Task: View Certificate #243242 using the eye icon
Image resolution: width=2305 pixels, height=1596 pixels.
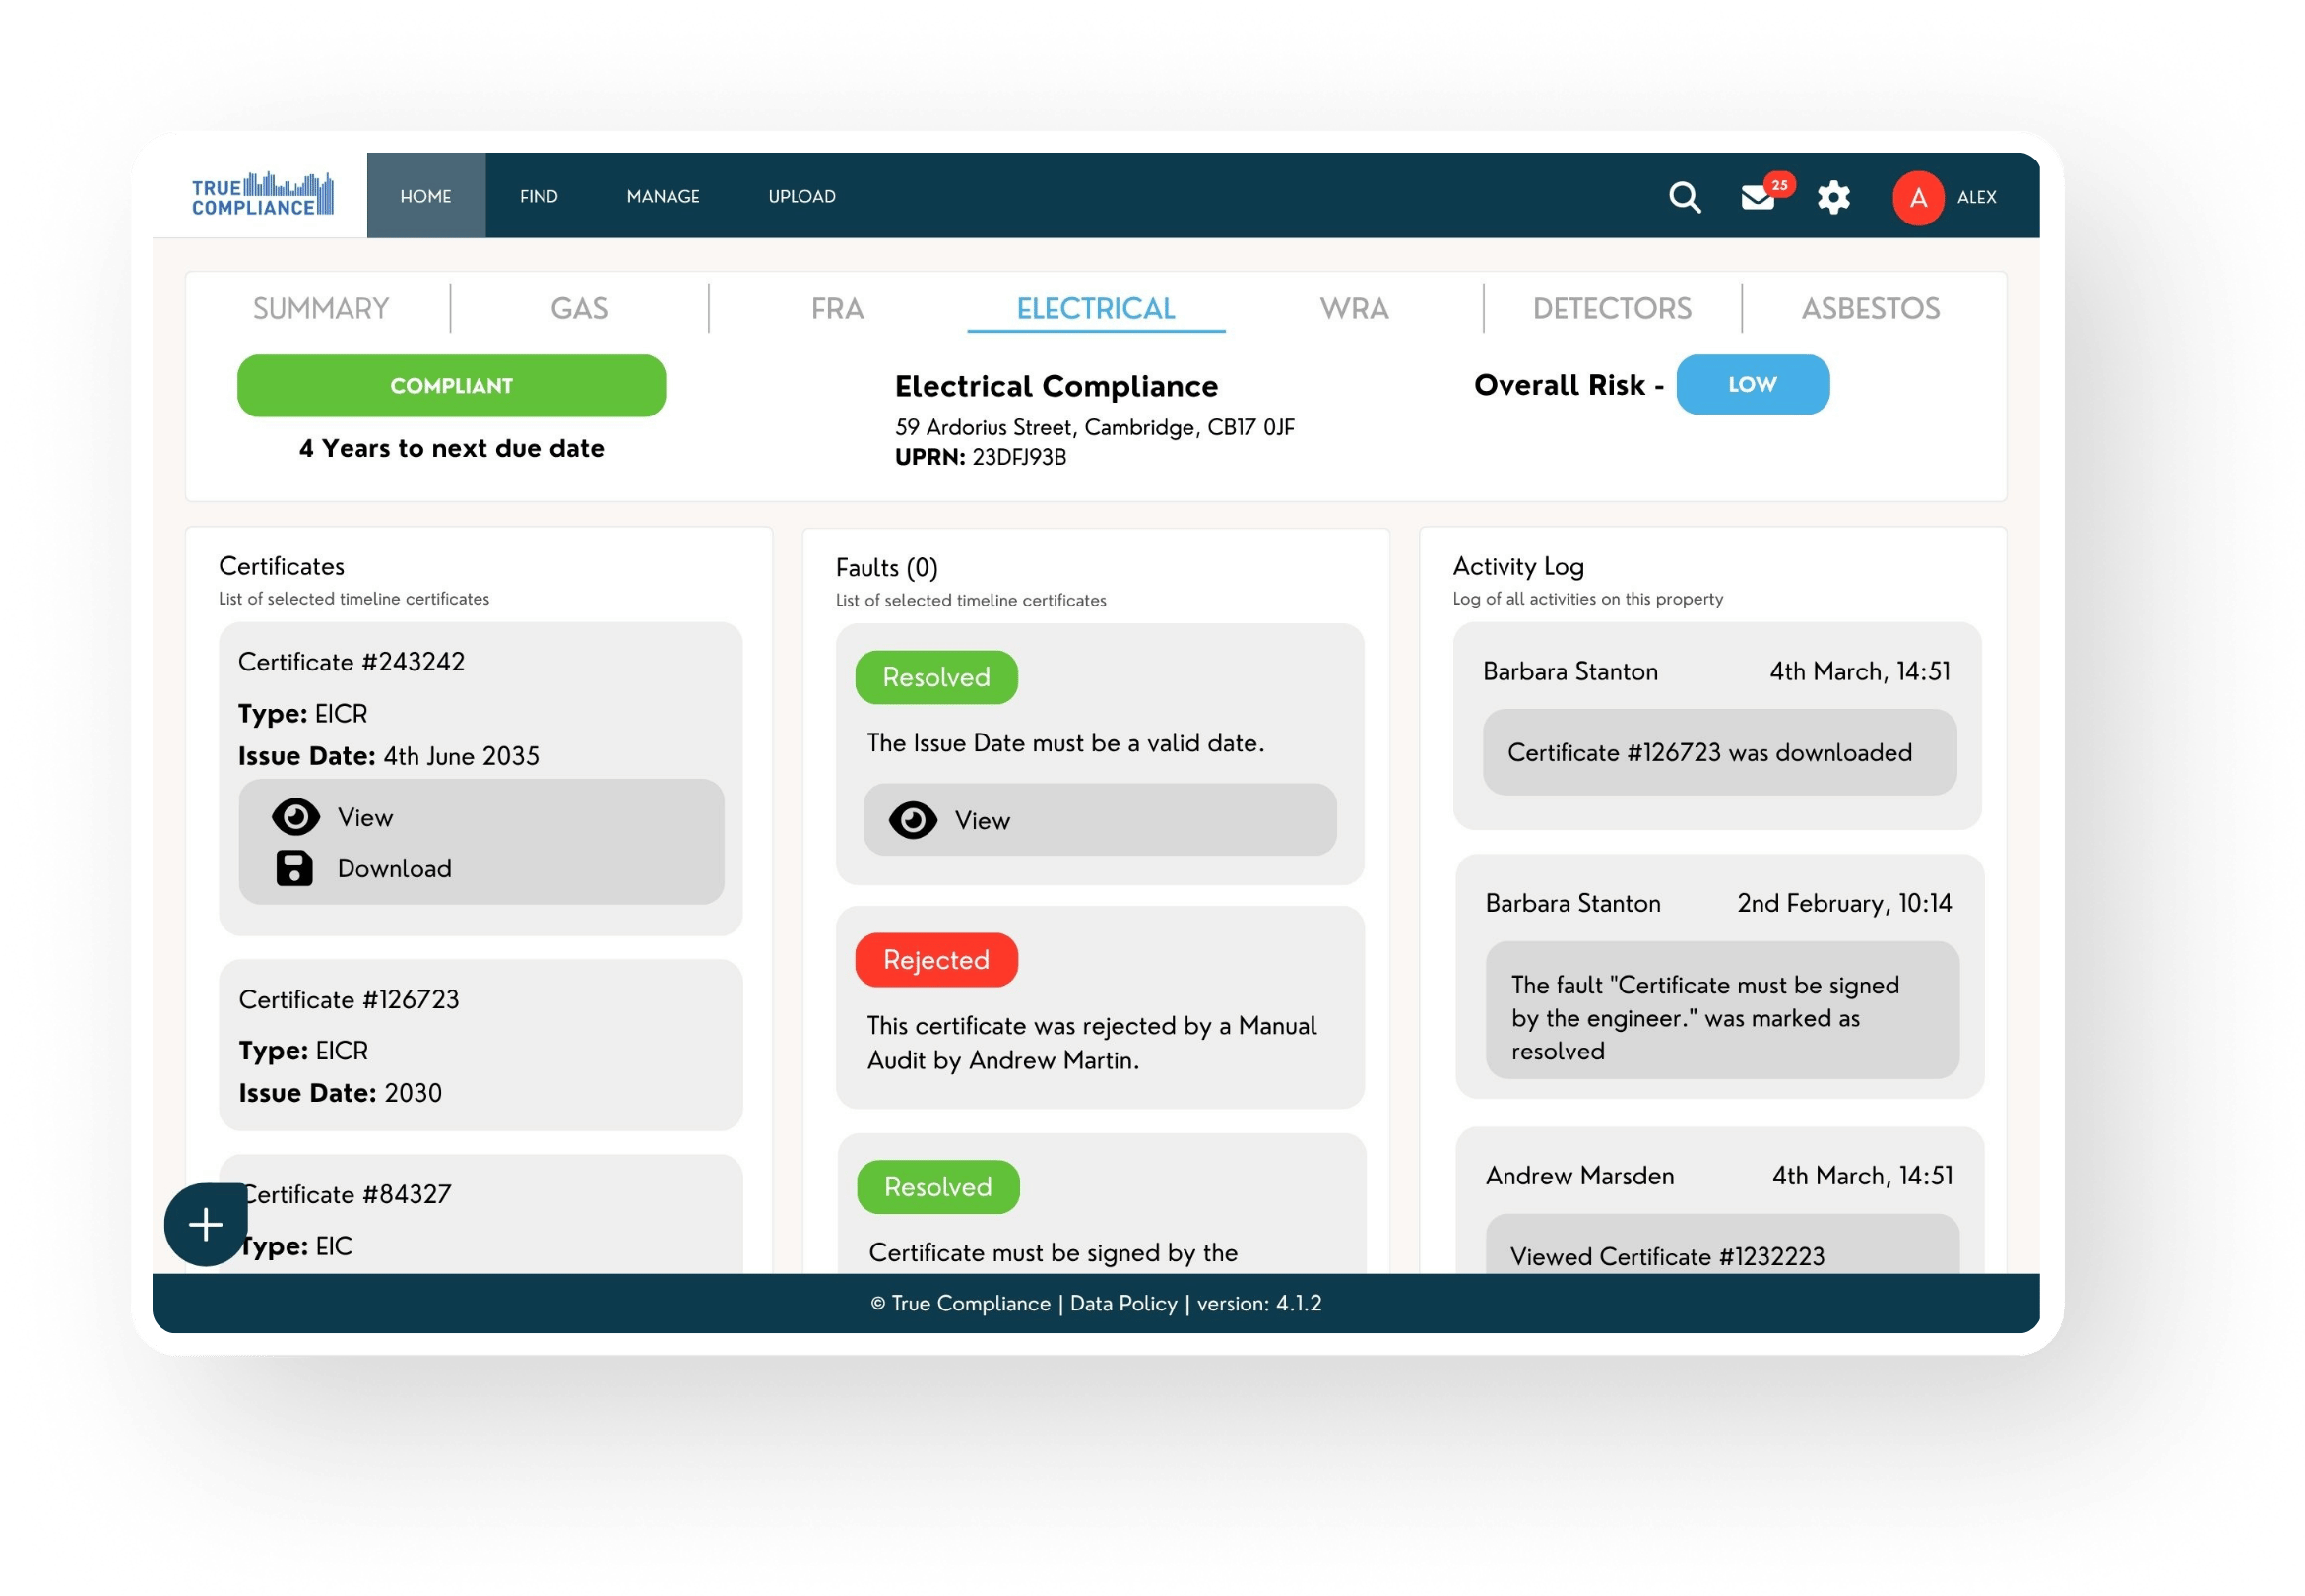Action: (295, 816)
